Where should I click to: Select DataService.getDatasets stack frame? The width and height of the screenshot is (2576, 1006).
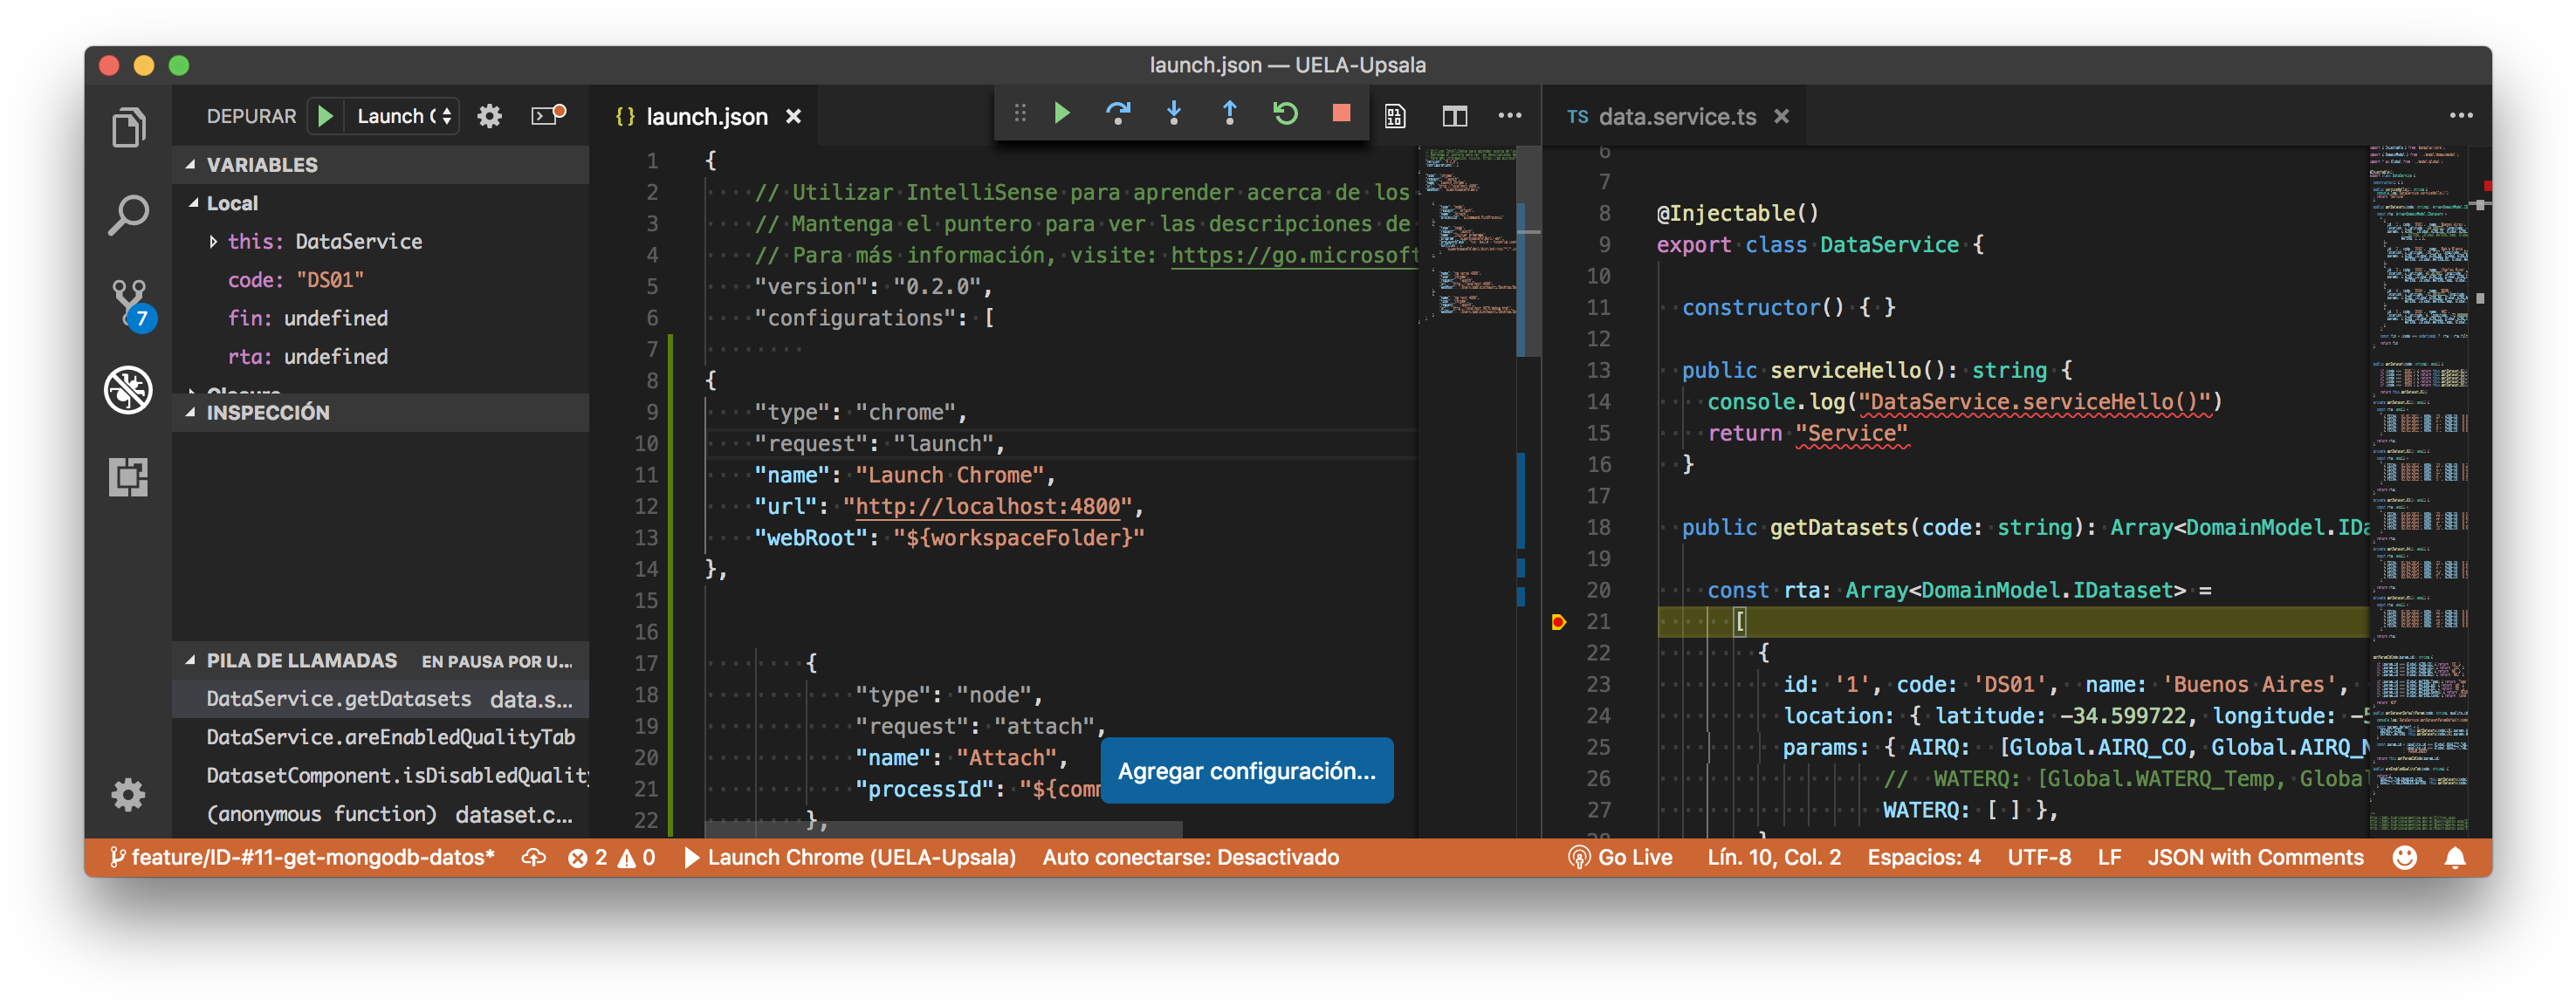(x=380, y=699)
